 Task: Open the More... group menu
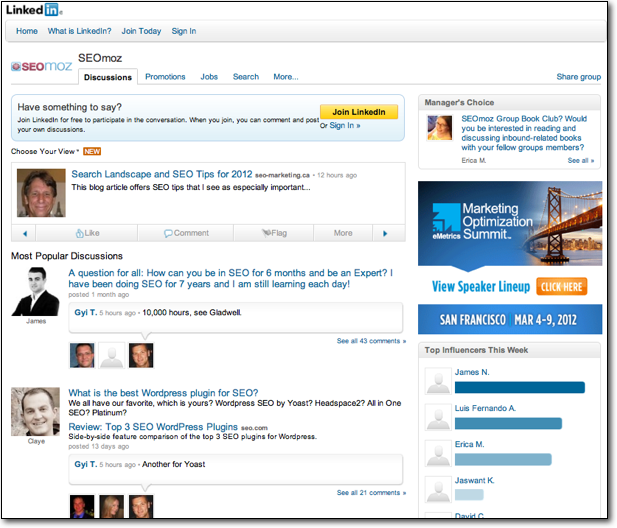[285, 77]
